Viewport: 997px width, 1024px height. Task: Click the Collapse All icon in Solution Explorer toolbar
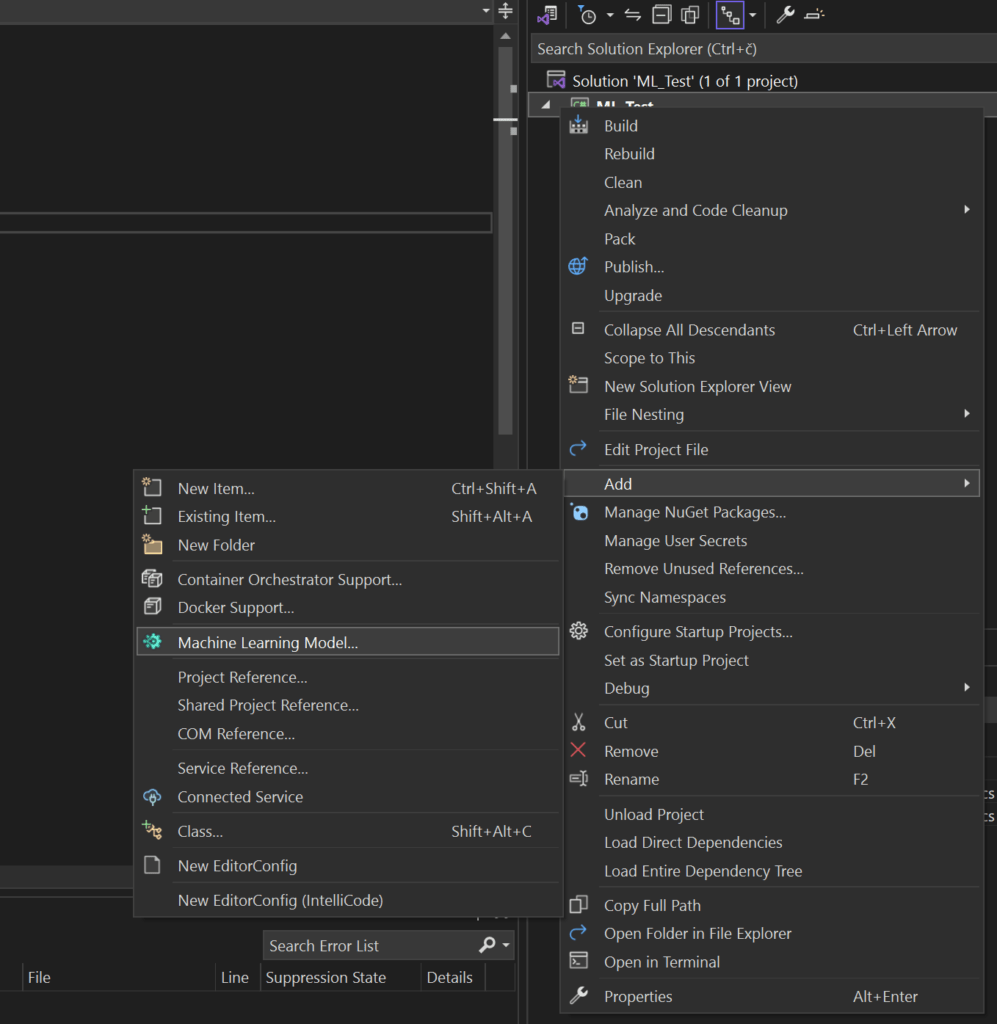(661, 15)
